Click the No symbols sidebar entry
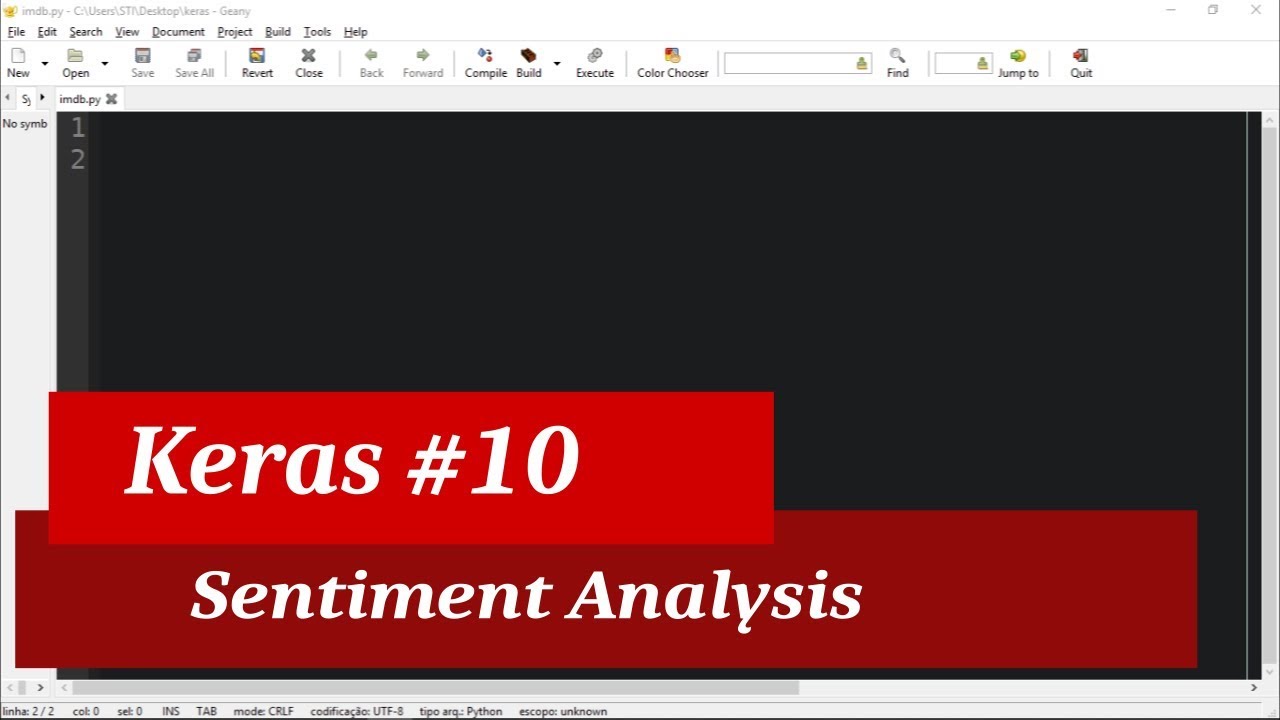This screenshot has height=720, width=1280. [25, 124]
